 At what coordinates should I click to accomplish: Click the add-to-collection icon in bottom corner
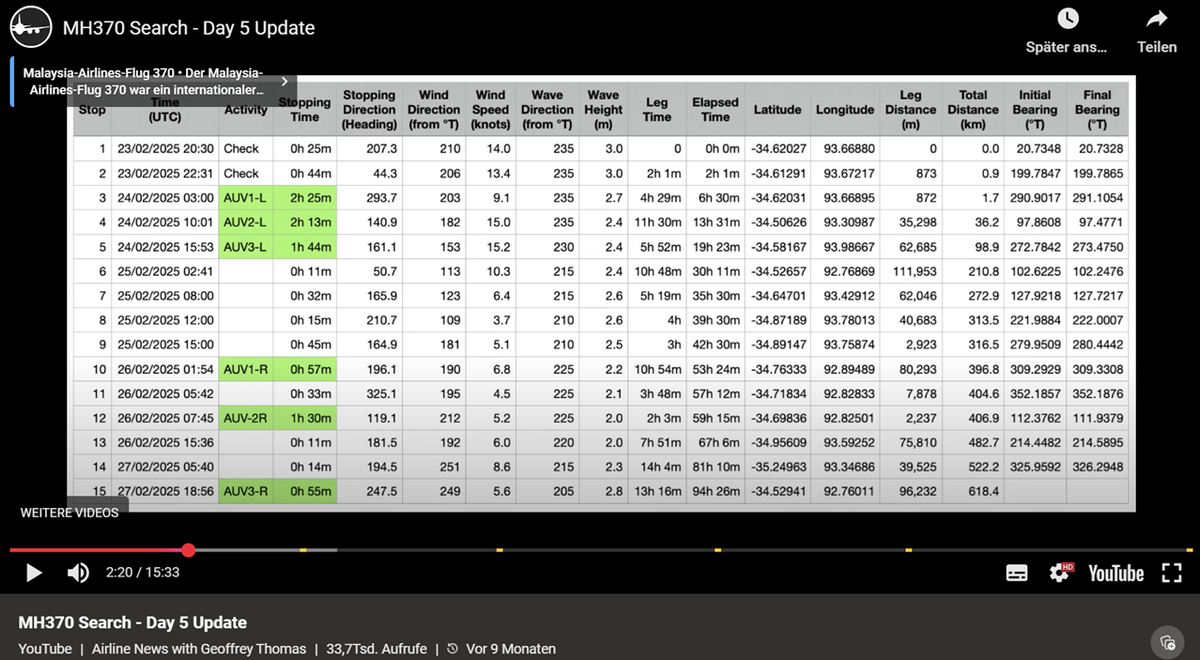1167,642
